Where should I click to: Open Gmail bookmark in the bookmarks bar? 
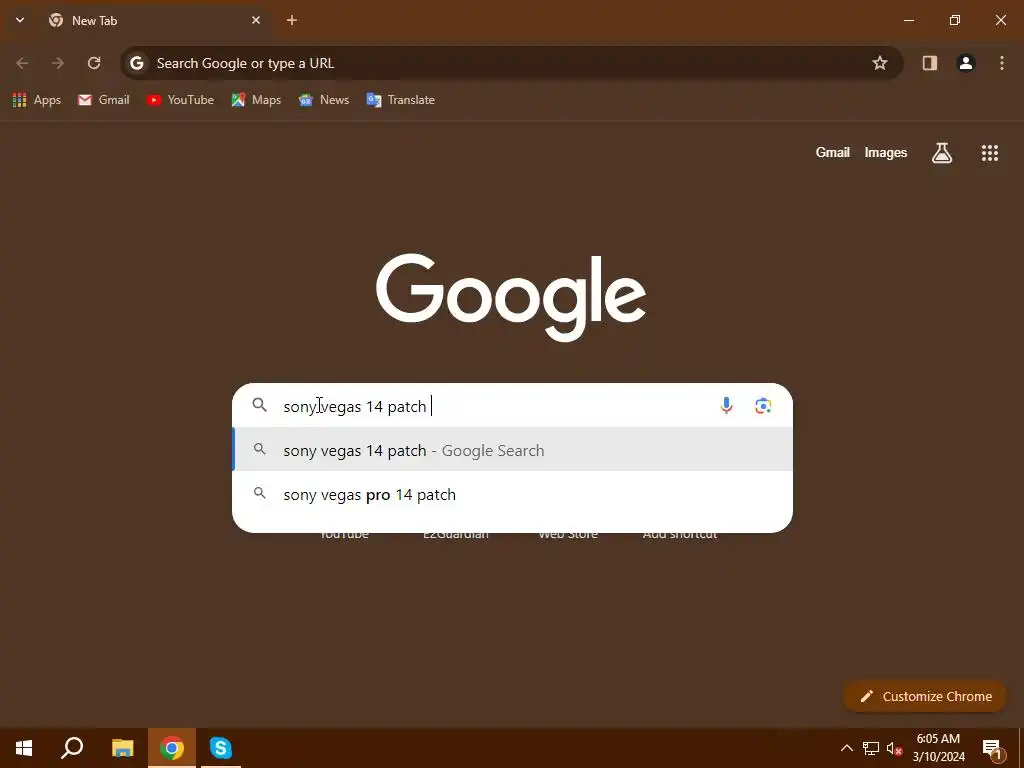(x=104, y=100)
